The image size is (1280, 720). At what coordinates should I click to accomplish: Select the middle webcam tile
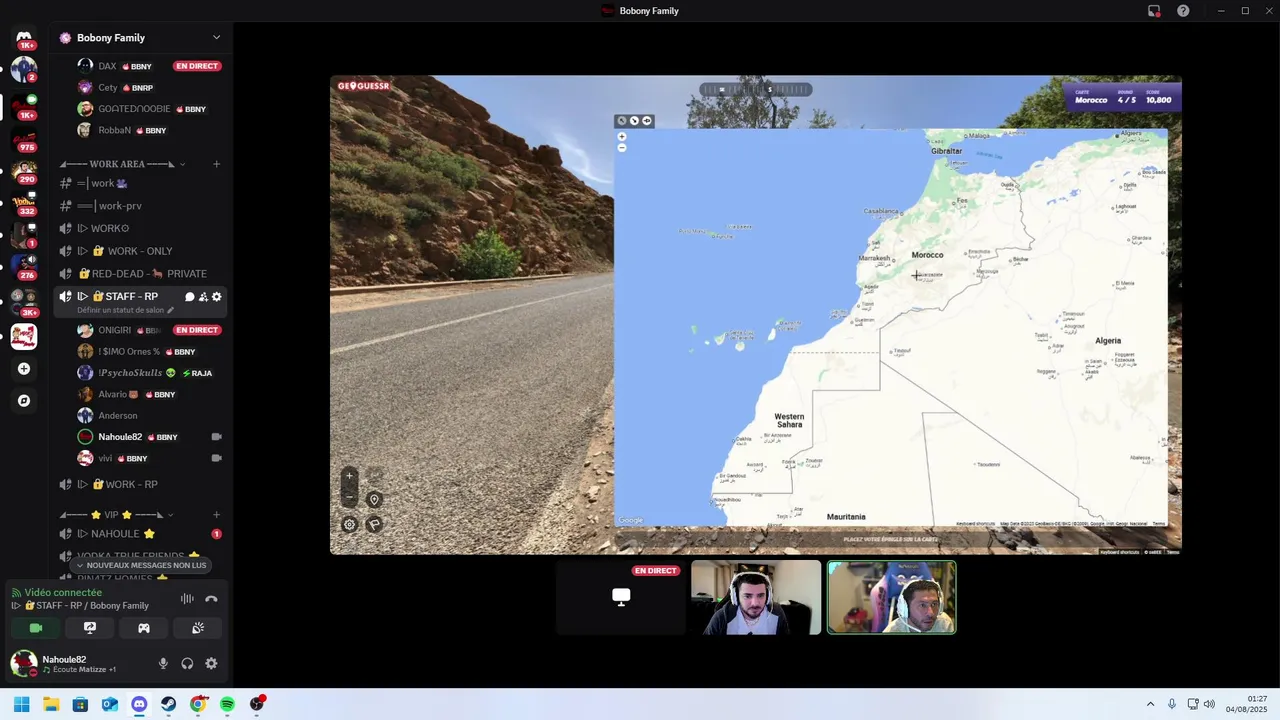point(756,597)
